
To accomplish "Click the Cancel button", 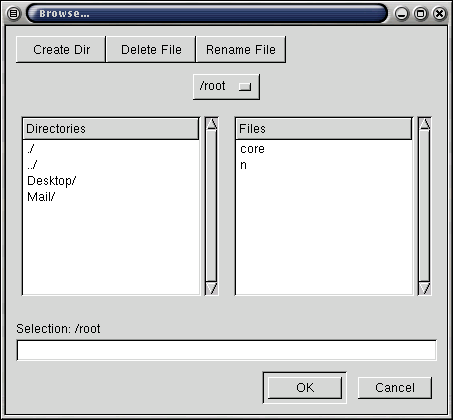I will [395, 388].
